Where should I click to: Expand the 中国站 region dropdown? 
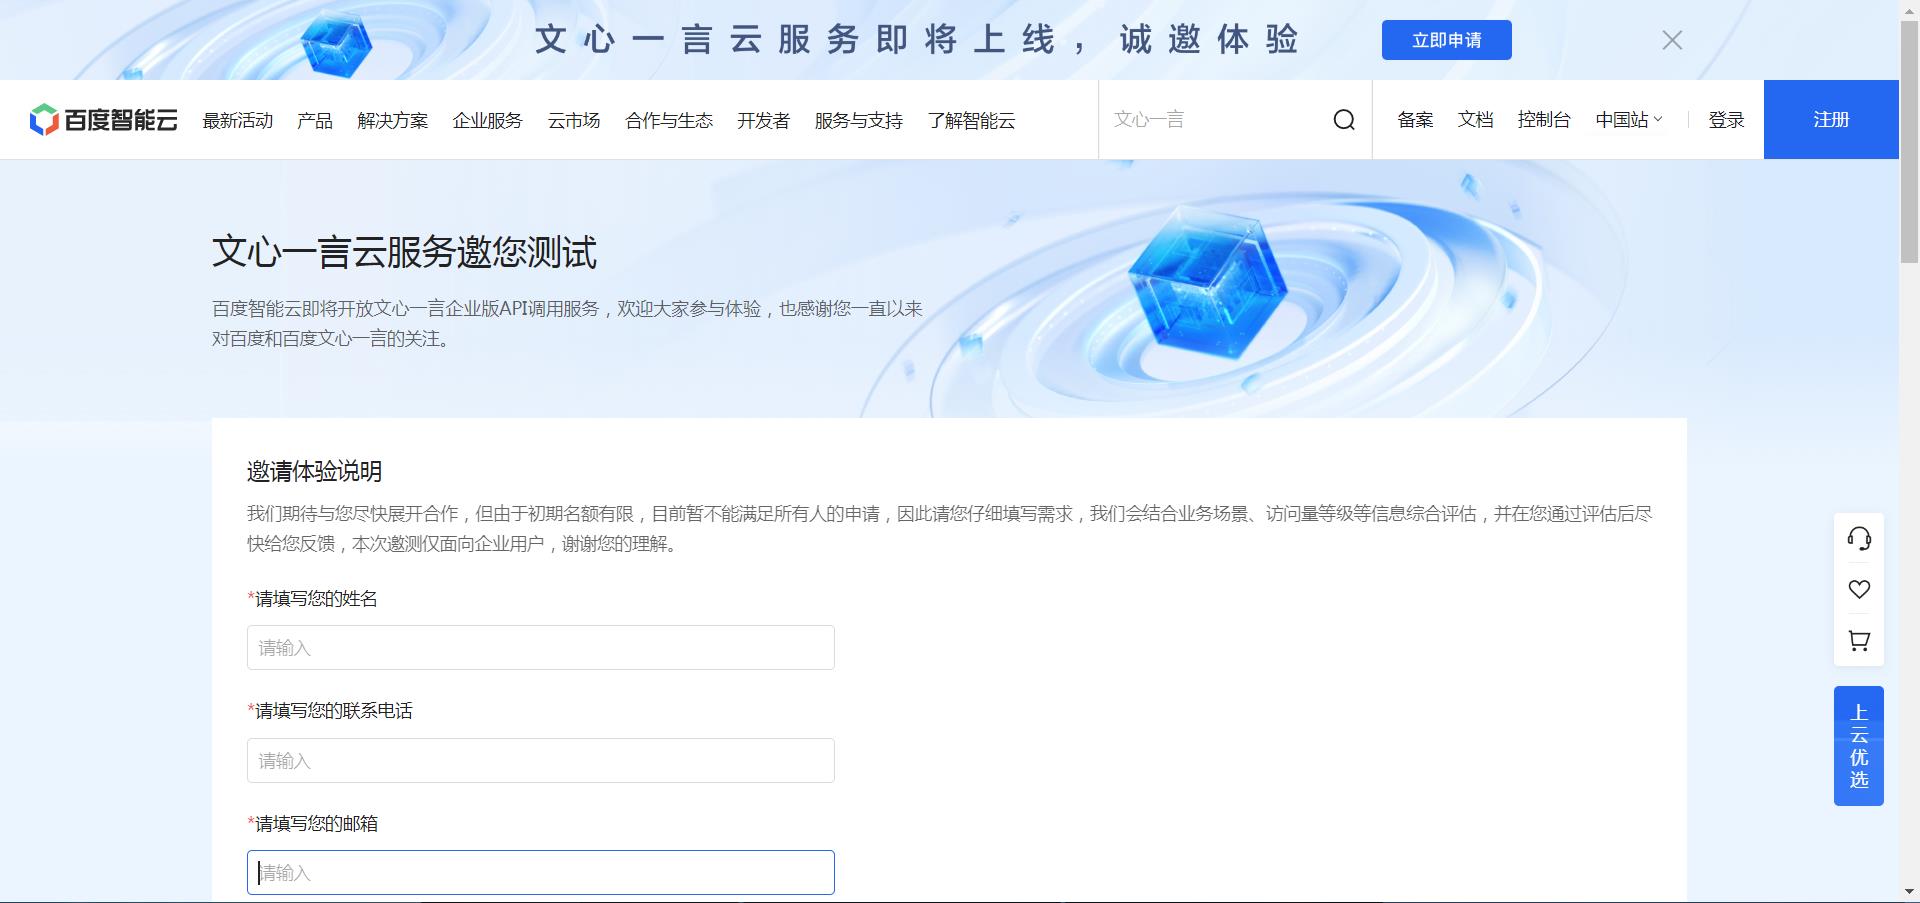pyautogui.click(x=1629, y=120)
